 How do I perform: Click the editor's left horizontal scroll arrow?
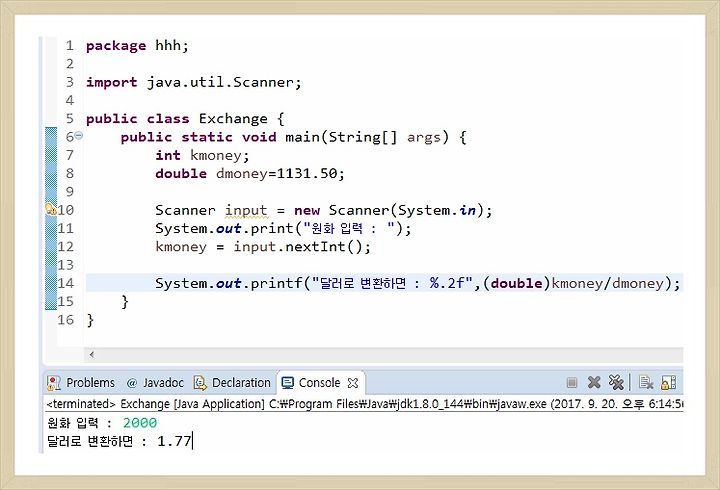(x=92, y=354)
